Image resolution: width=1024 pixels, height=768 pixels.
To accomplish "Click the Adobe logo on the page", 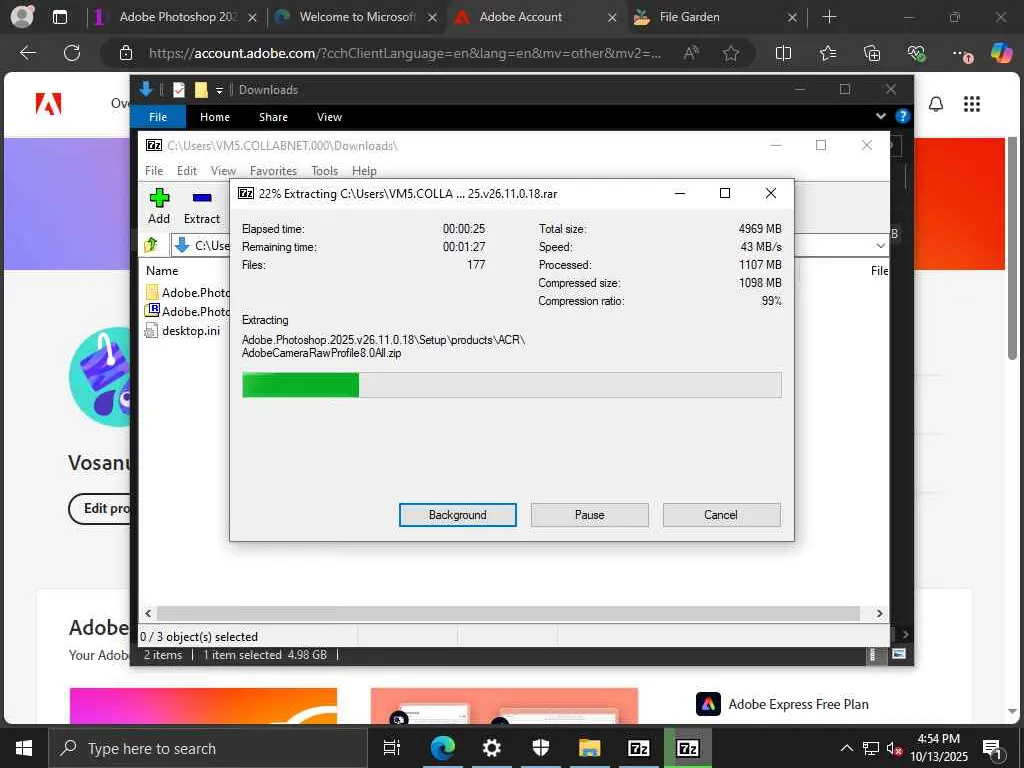I will click(x=48, y=104).
